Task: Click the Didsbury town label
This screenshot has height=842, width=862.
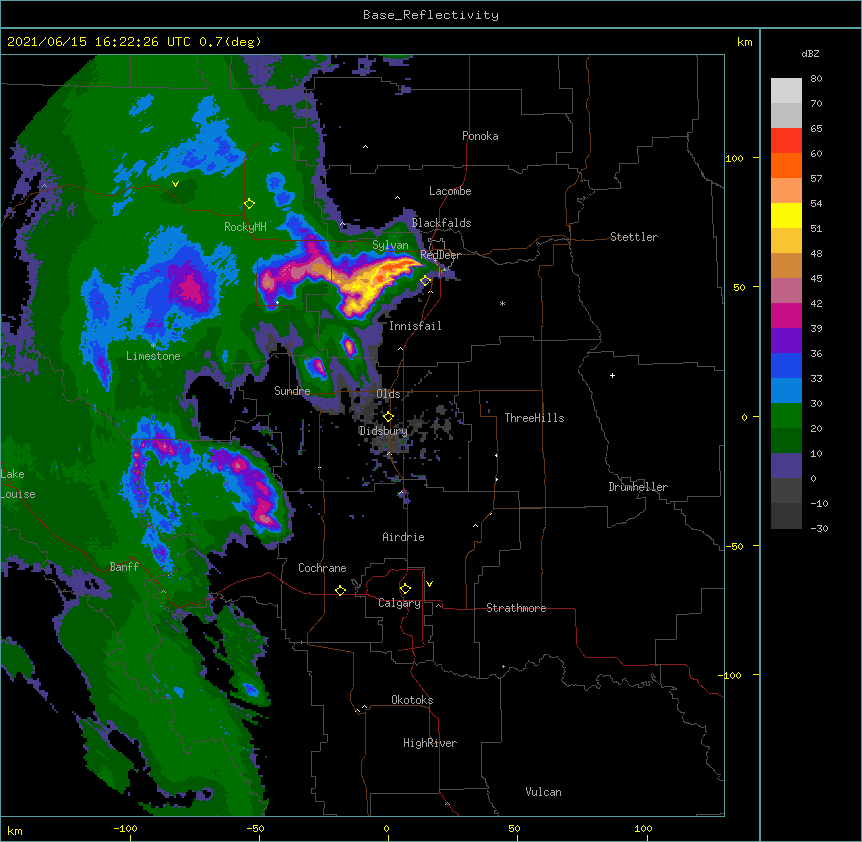Action: tap(383, 431)
